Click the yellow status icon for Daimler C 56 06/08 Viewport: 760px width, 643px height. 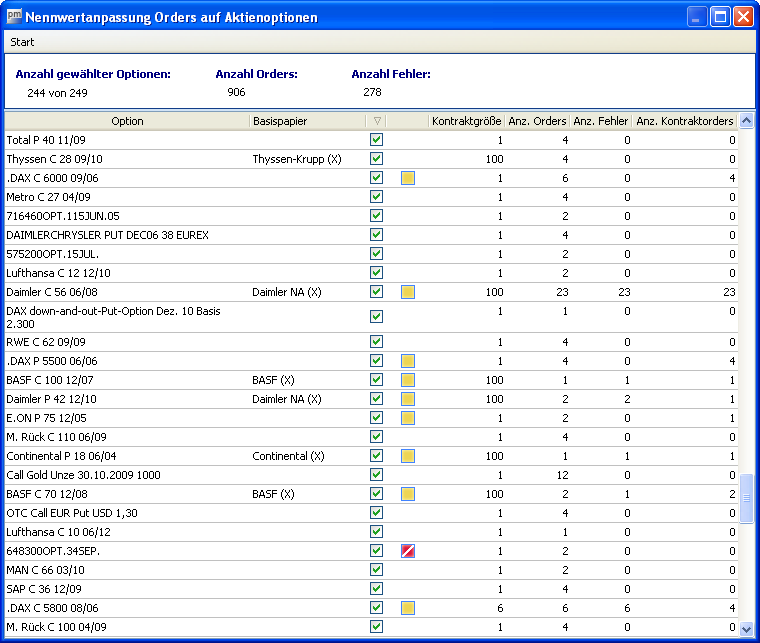pyautogui.click(x=408, y=292)
